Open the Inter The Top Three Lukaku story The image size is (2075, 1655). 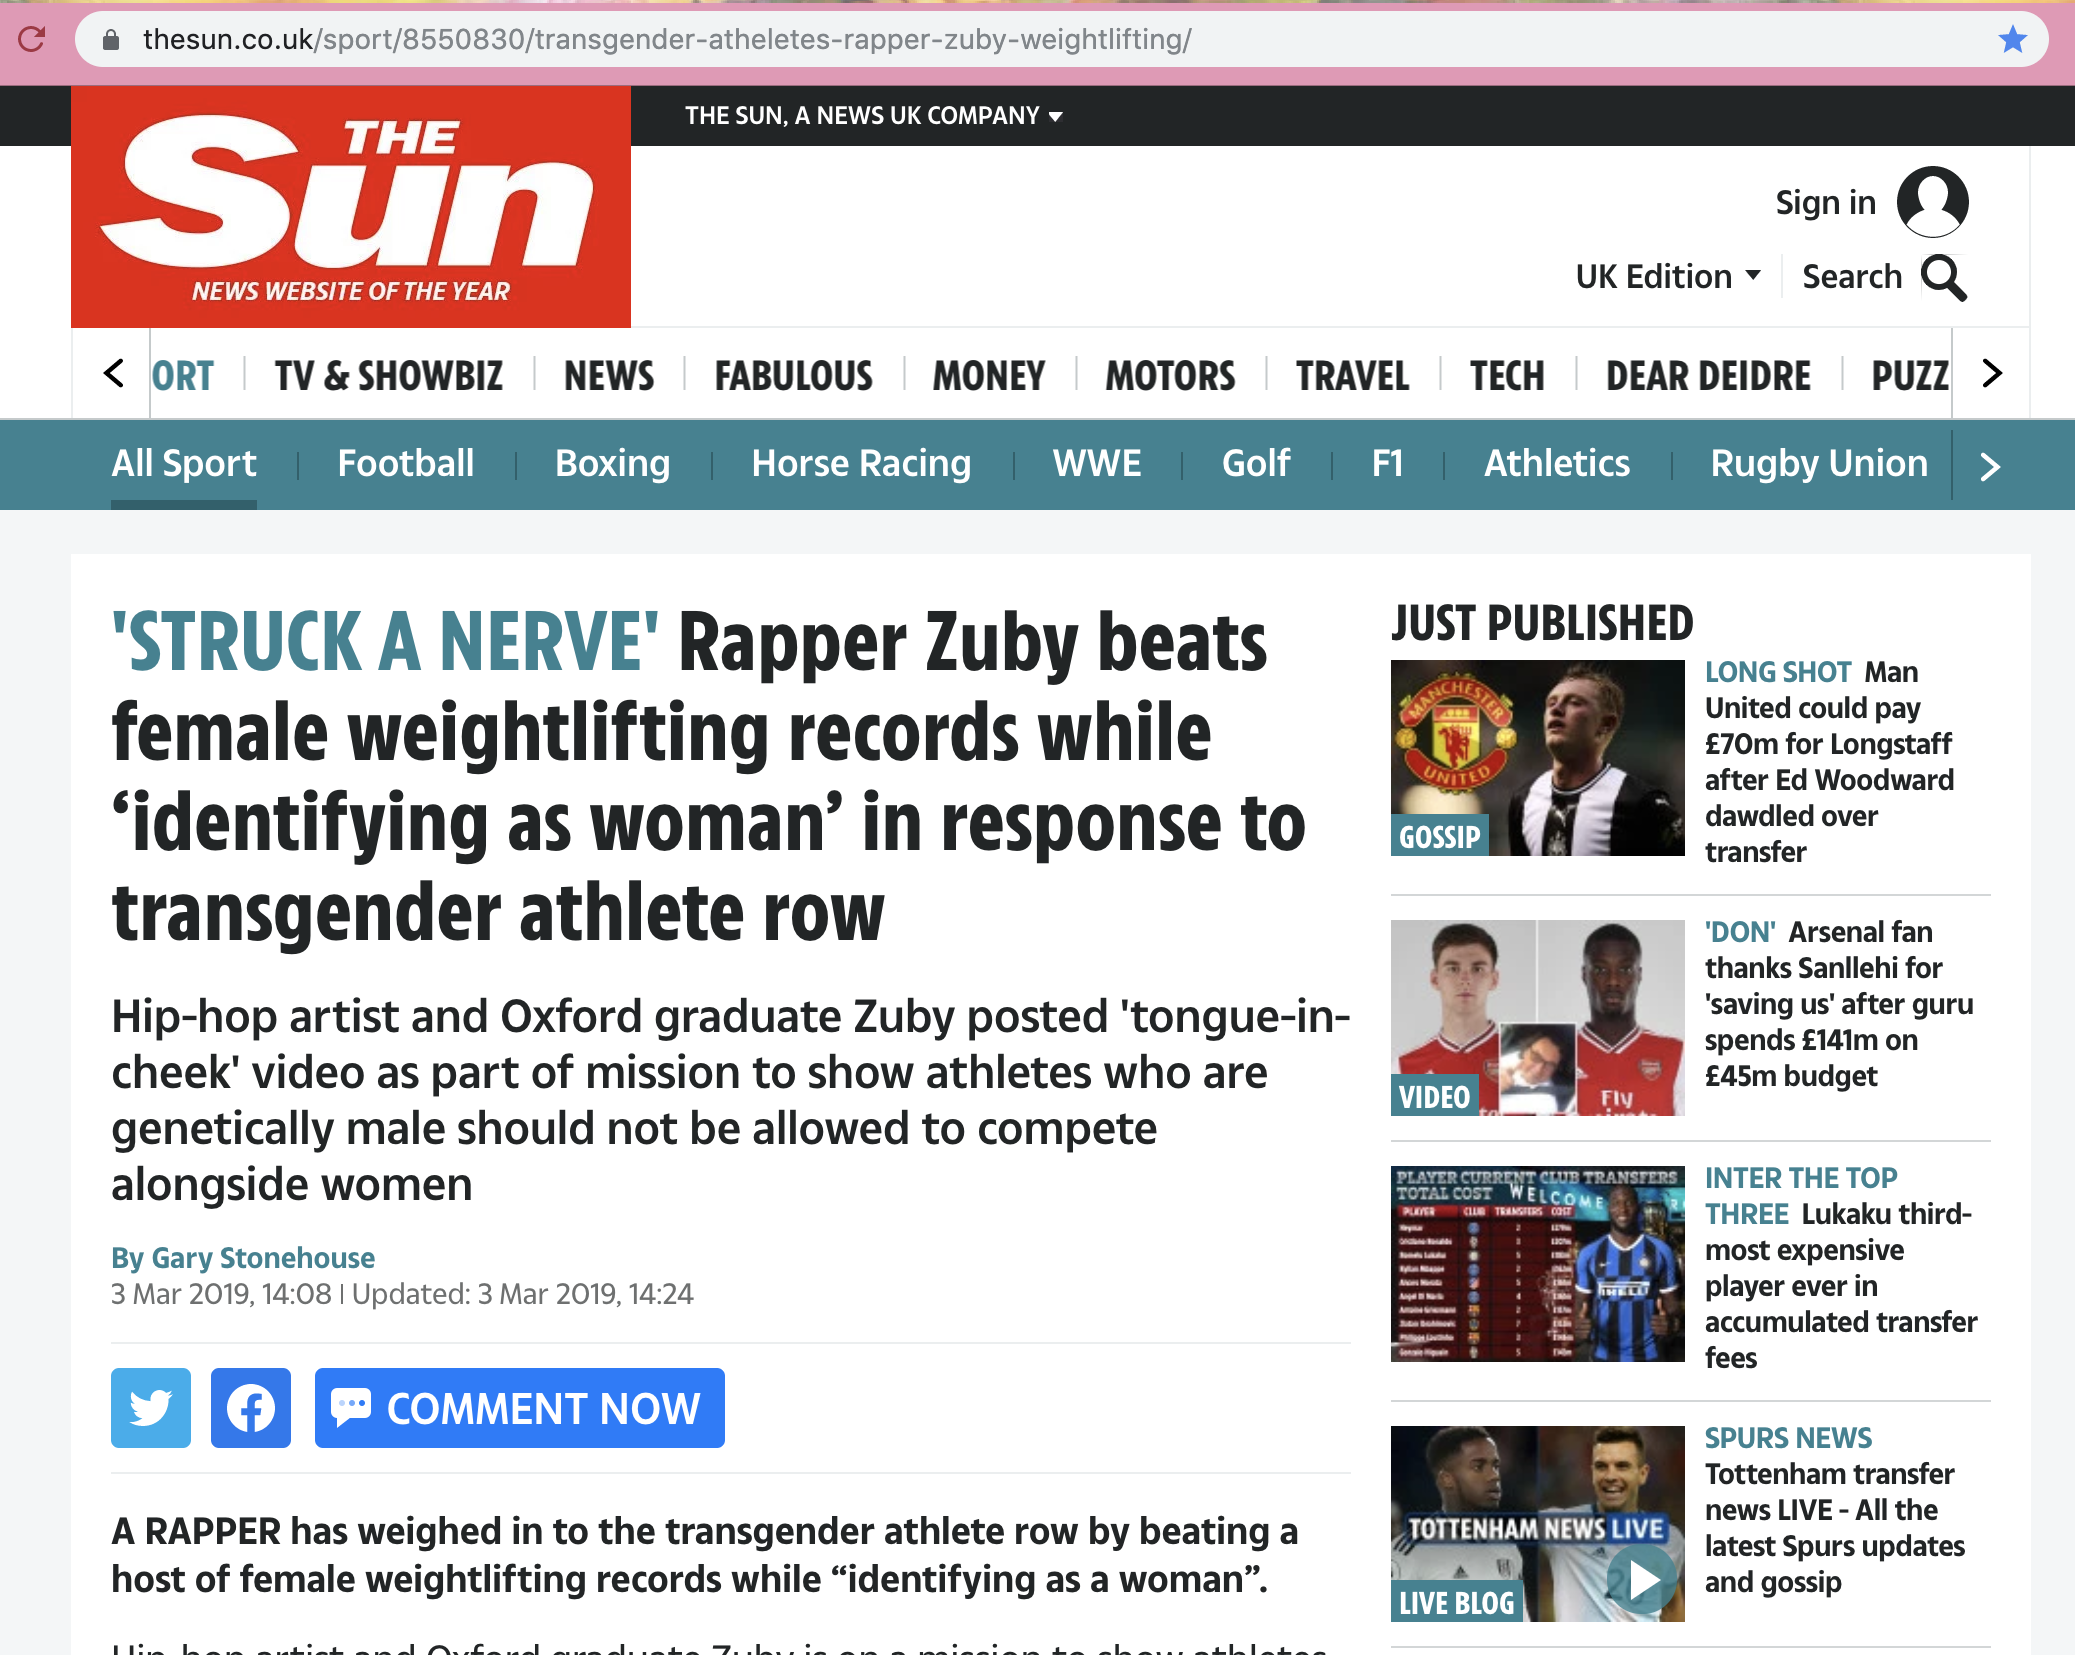[1840, 1268]
